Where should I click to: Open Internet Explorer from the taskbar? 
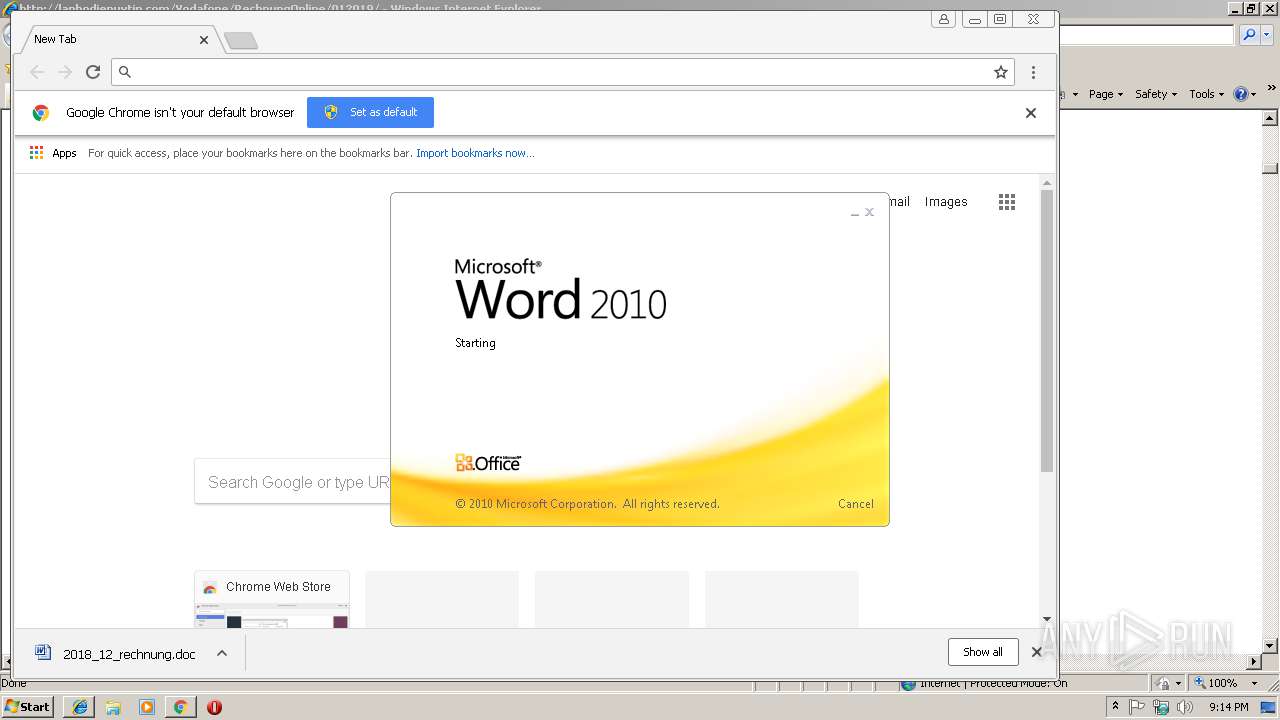(x=79, y=707)
